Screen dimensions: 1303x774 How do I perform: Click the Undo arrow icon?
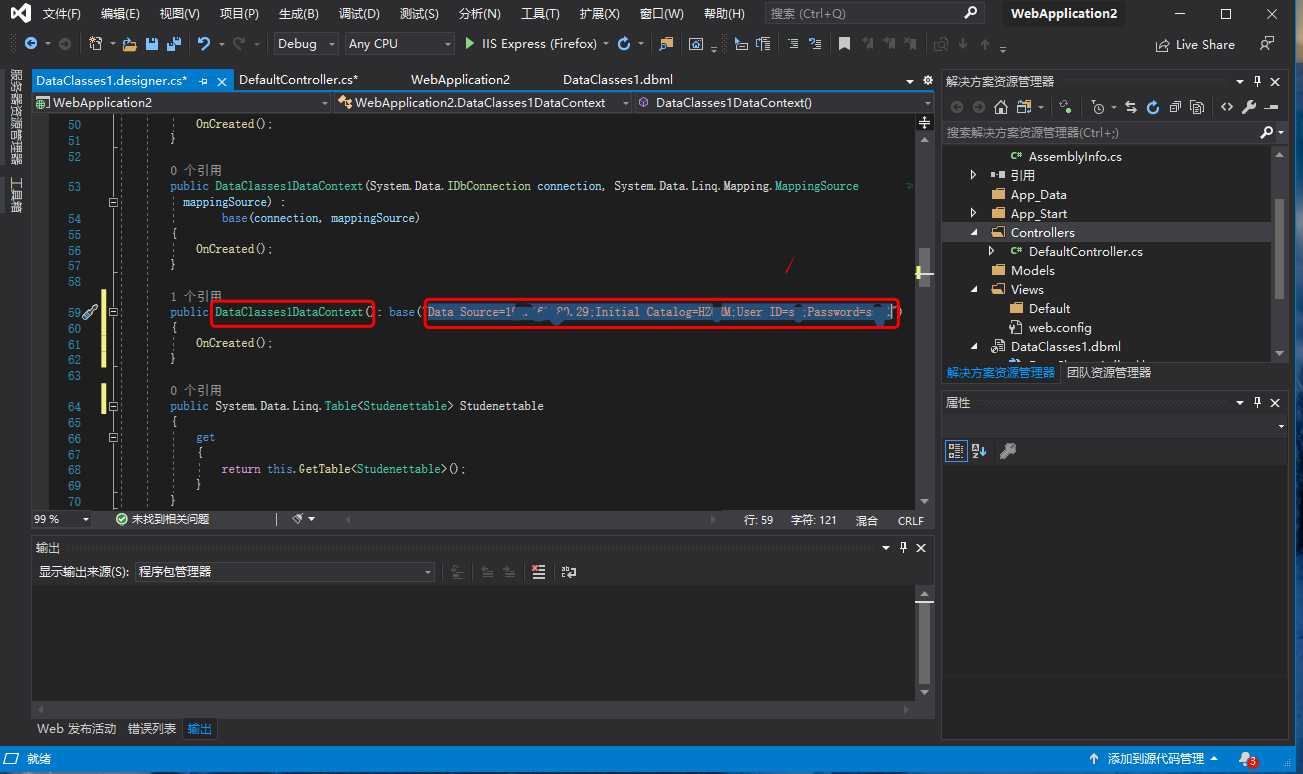tap(204, 44)
